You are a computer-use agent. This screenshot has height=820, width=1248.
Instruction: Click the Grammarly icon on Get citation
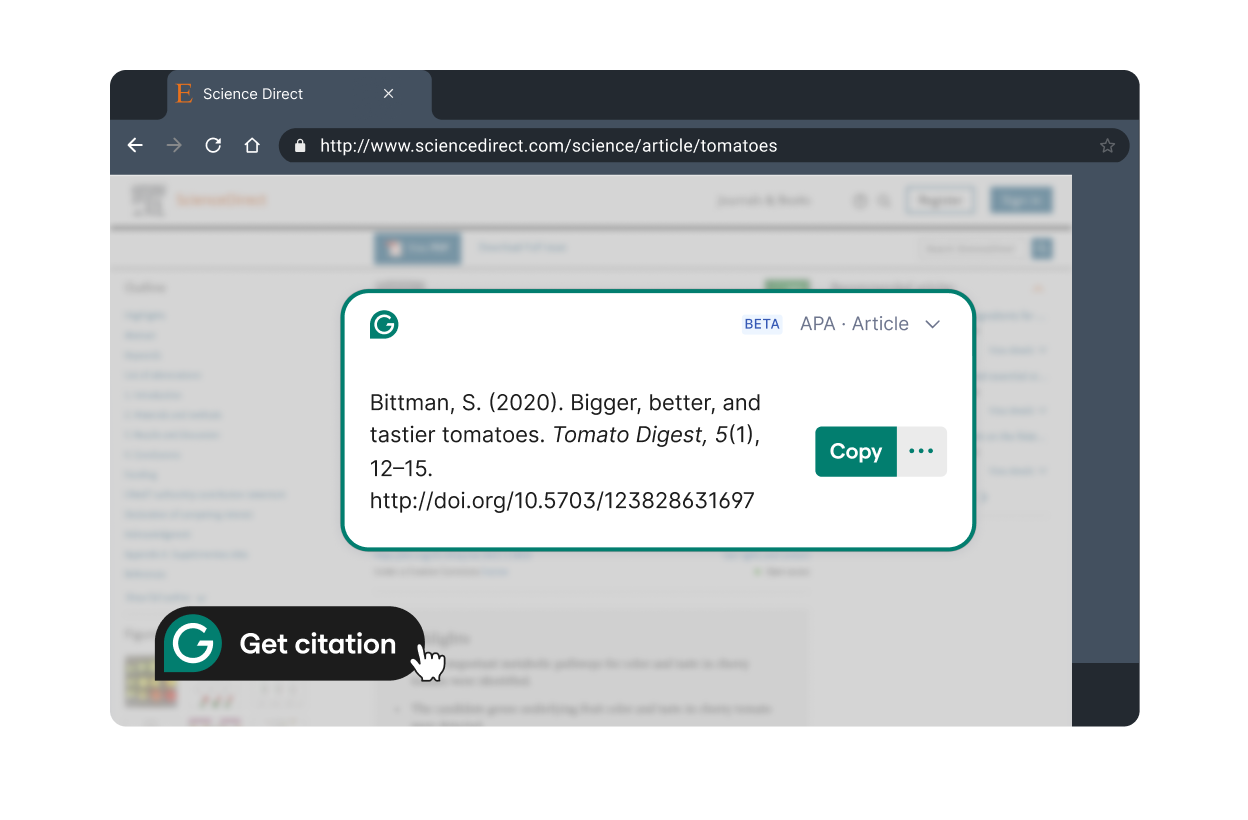193,643
